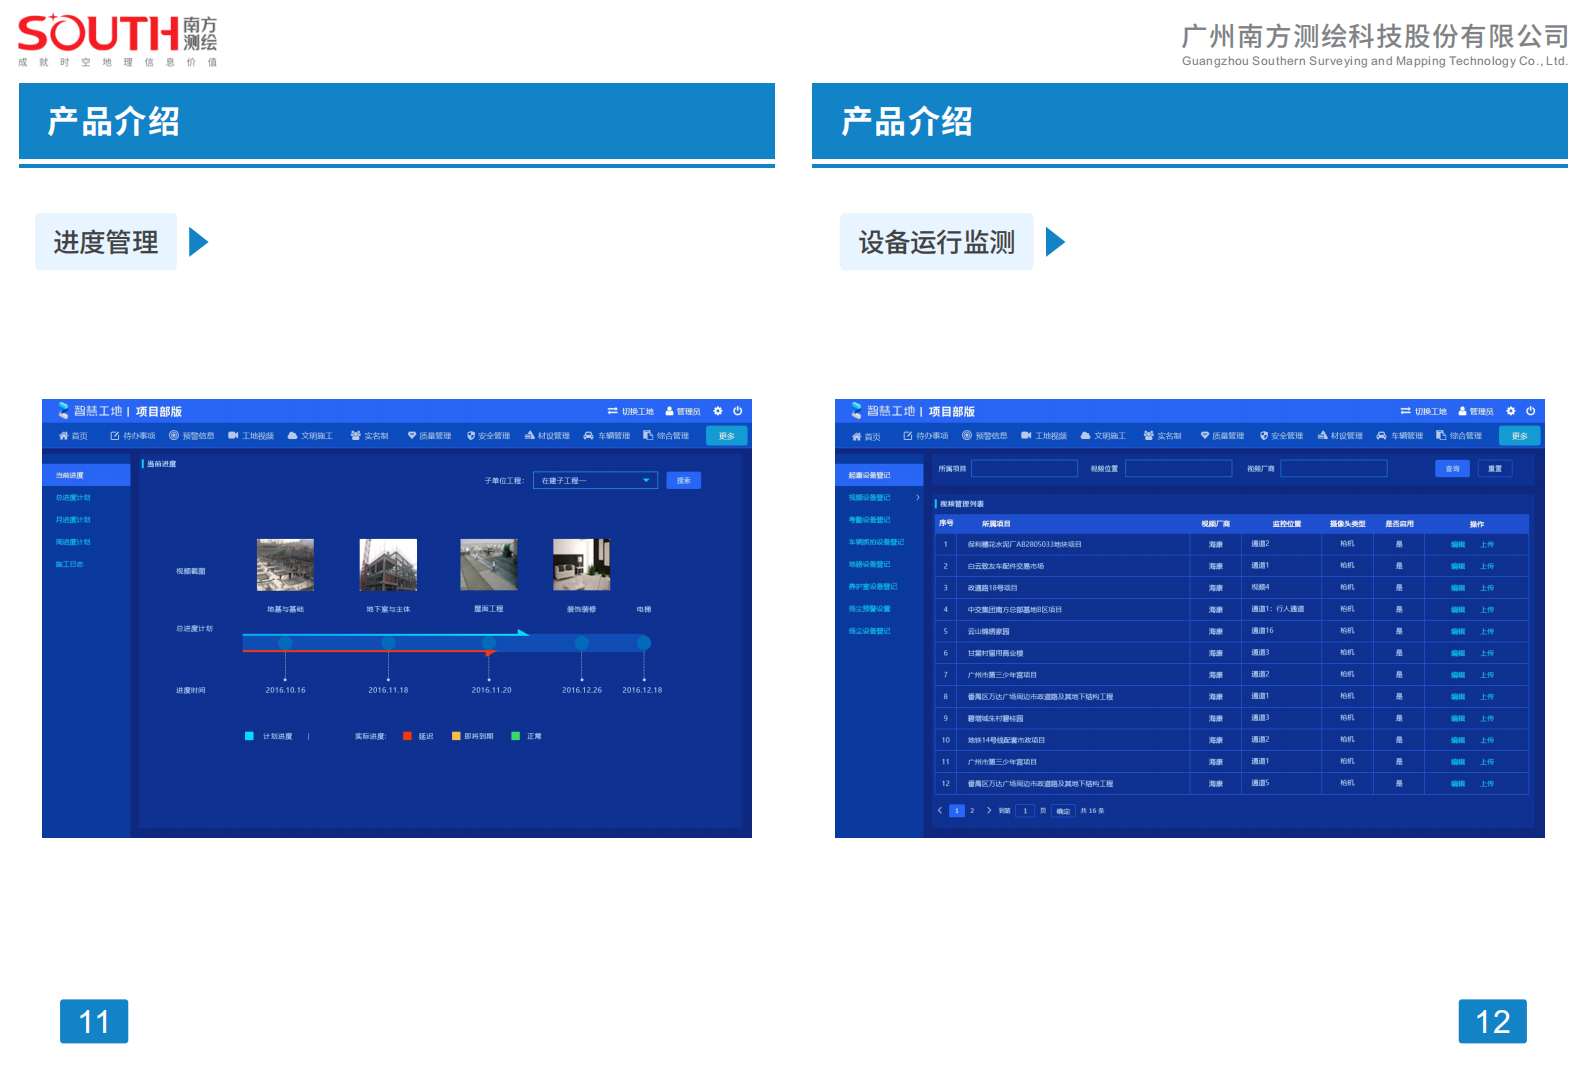
Task: Open 工地视频 in progress management screenshot
Action: tap(251, 436)
